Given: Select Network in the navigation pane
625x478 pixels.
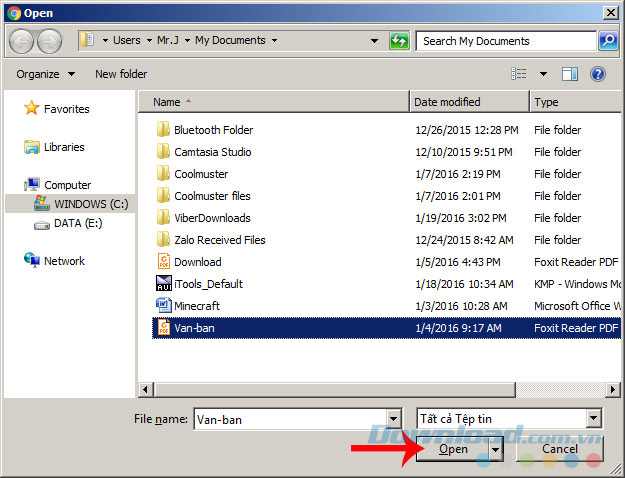Looking at the screenshot, I should [64, 261].
